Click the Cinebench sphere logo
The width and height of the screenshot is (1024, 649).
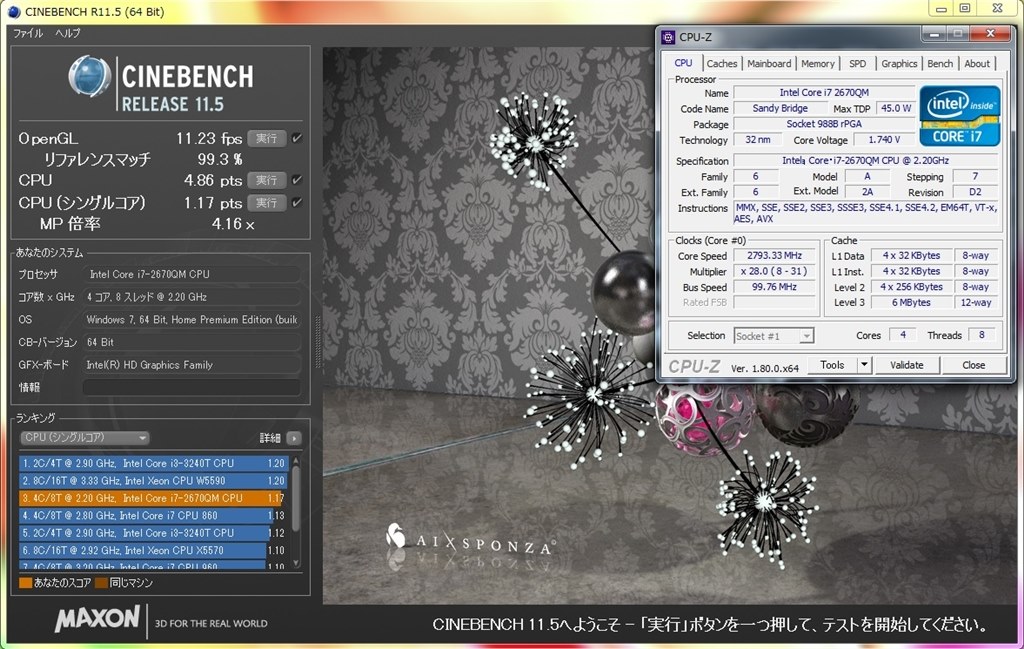[89, 76]
